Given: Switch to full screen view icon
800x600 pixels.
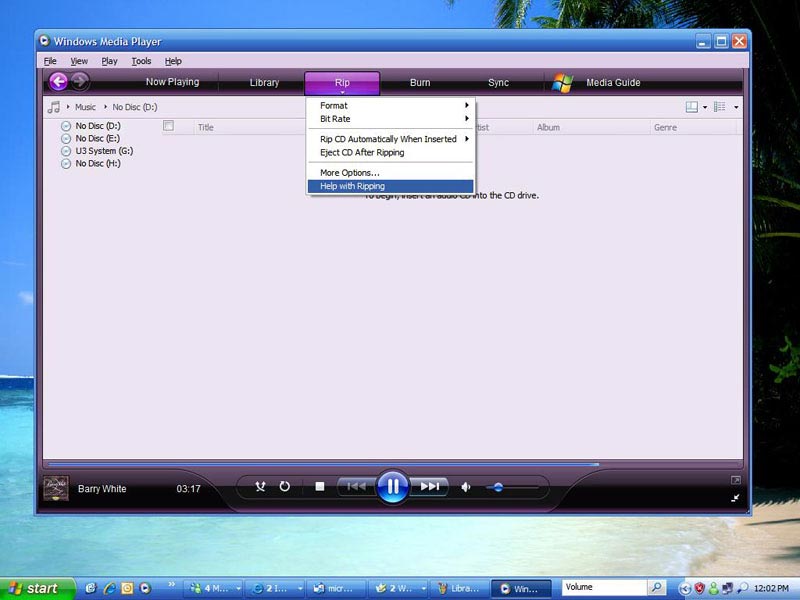Looking at the screenshot, I should [735, 480].
